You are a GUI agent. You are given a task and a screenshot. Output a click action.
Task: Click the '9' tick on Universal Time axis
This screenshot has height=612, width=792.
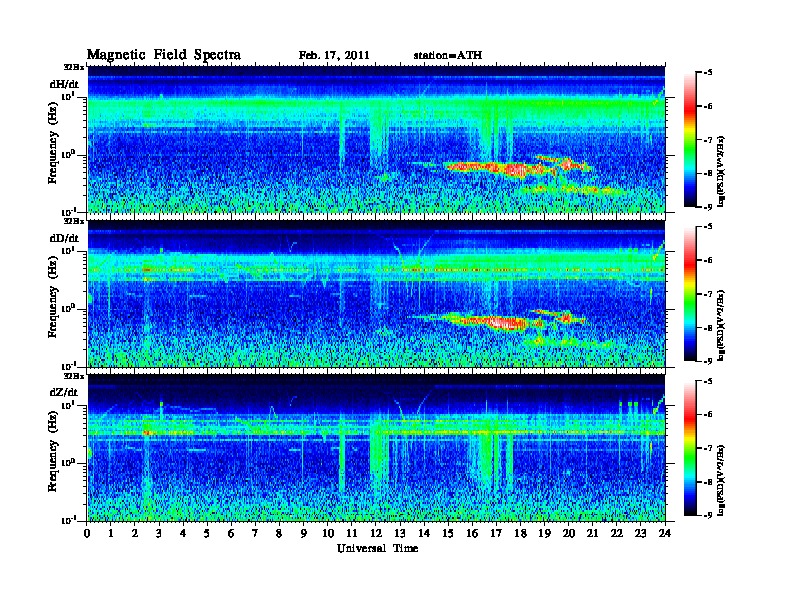click(x=304, y=534)
